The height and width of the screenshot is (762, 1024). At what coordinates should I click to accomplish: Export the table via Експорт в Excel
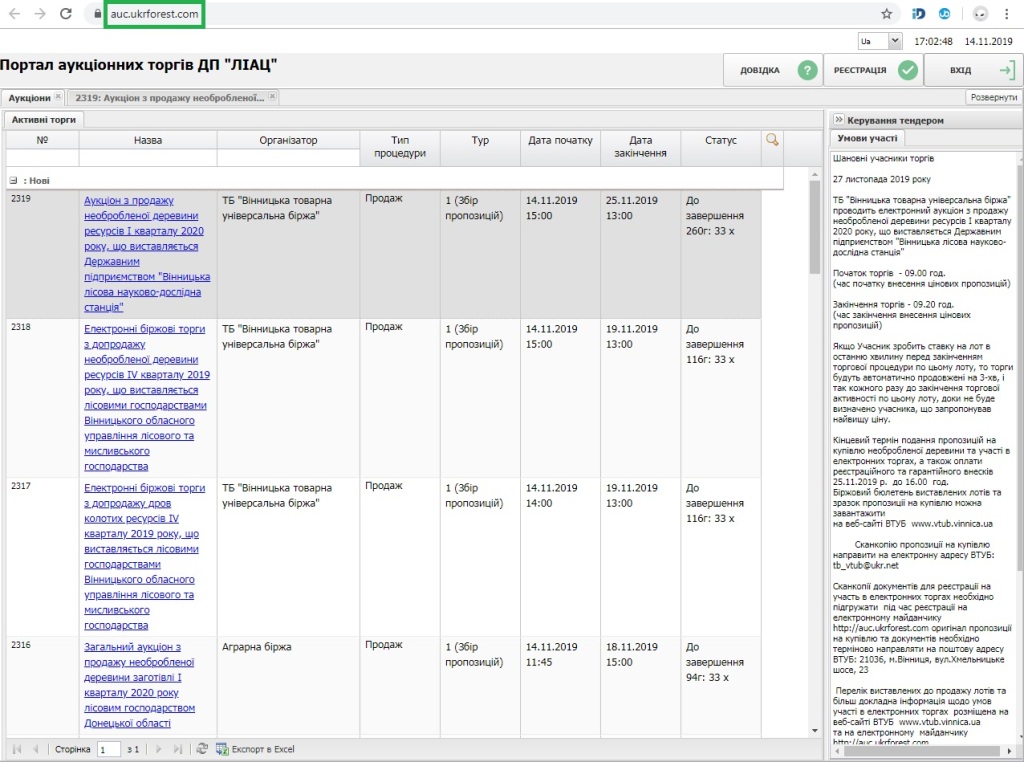tap(255, 749)
